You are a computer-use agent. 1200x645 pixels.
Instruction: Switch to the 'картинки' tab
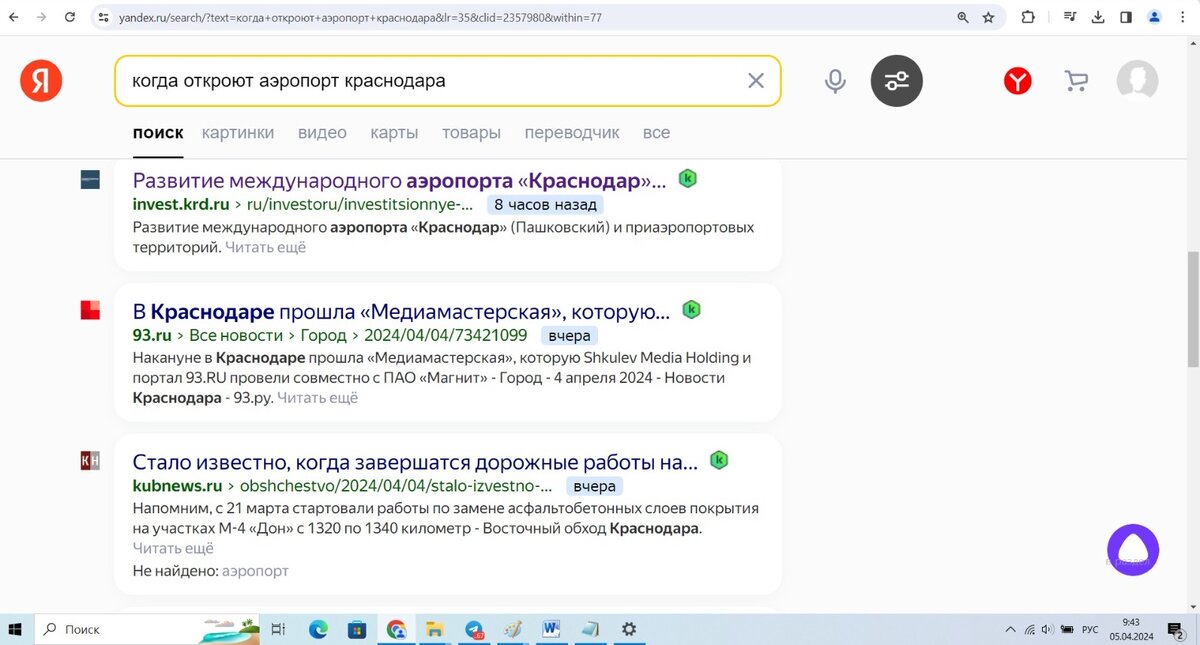pos(238,133)
